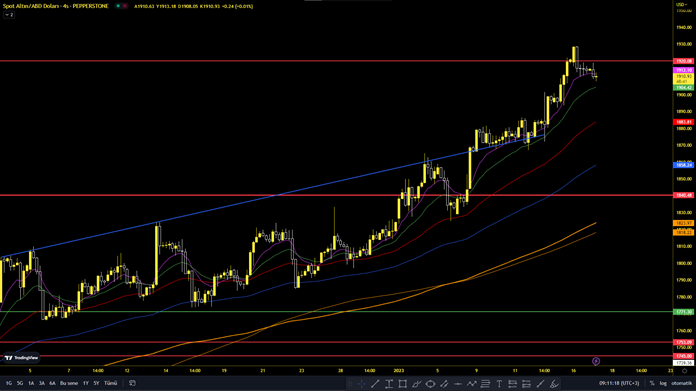Click the 2023 year label on time axis
This screenshot has height=391, width=696.
399,370
